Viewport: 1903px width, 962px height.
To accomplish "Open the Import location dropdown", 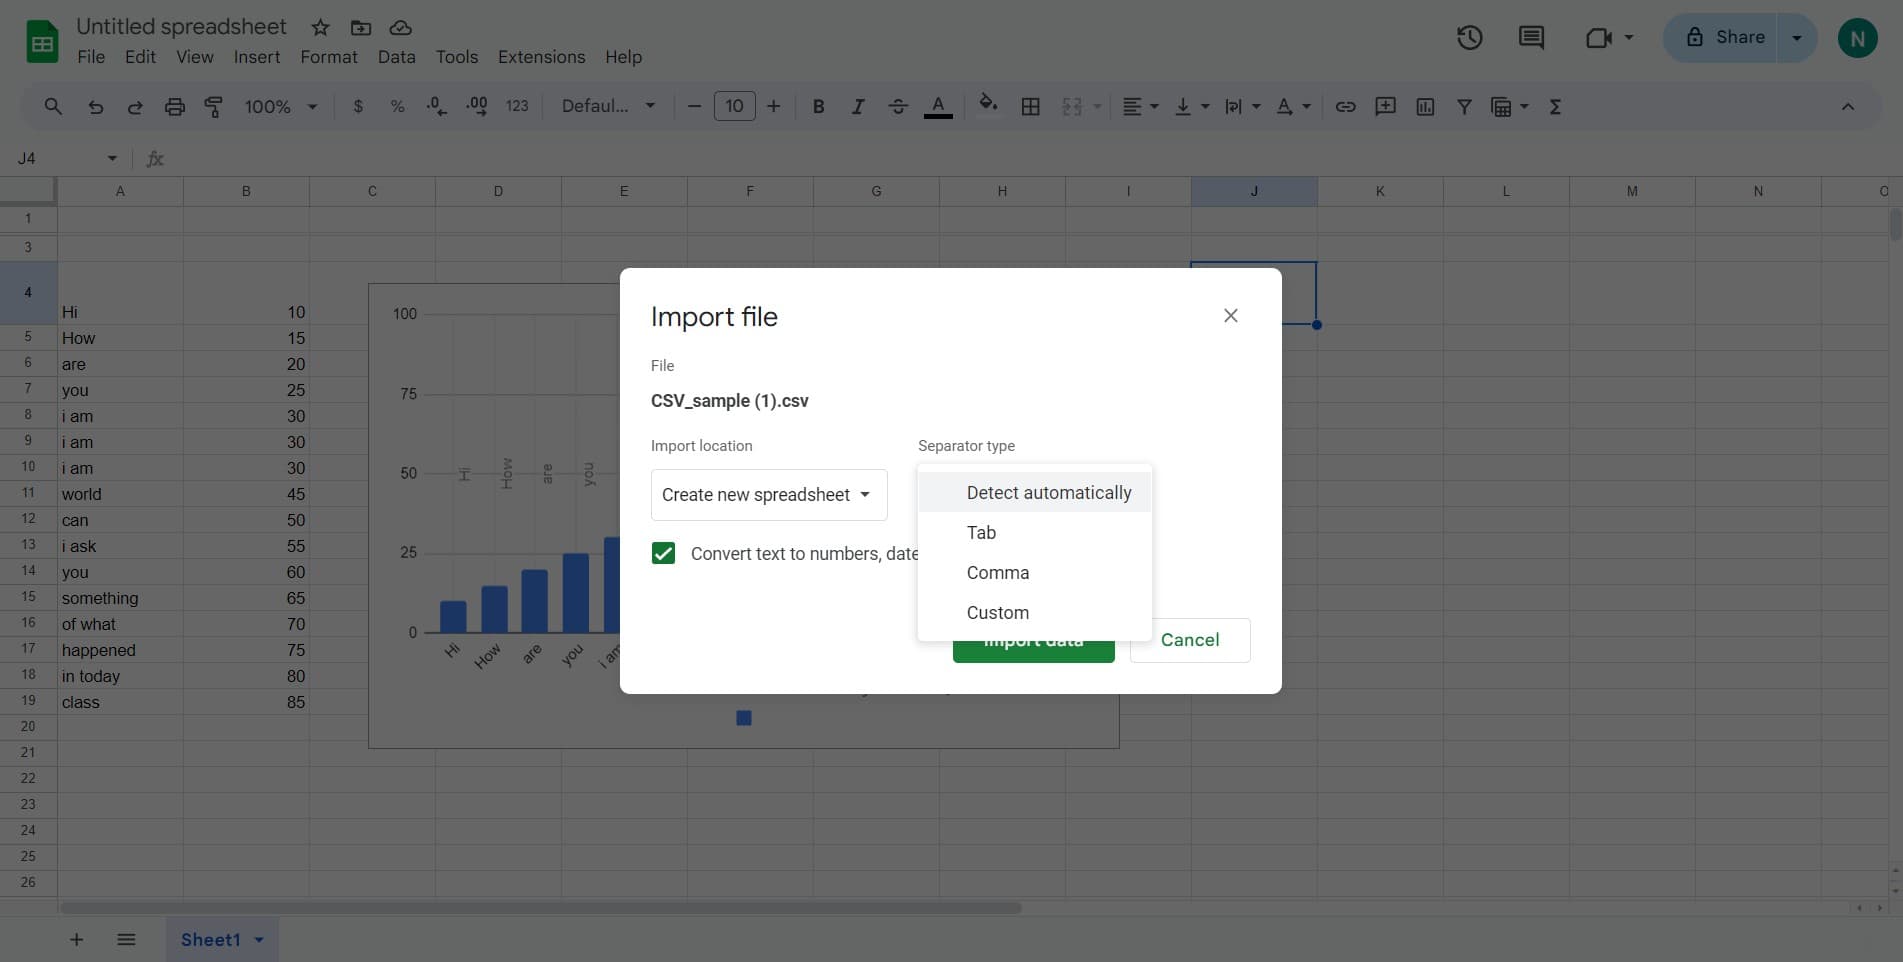I will (768, 495).
